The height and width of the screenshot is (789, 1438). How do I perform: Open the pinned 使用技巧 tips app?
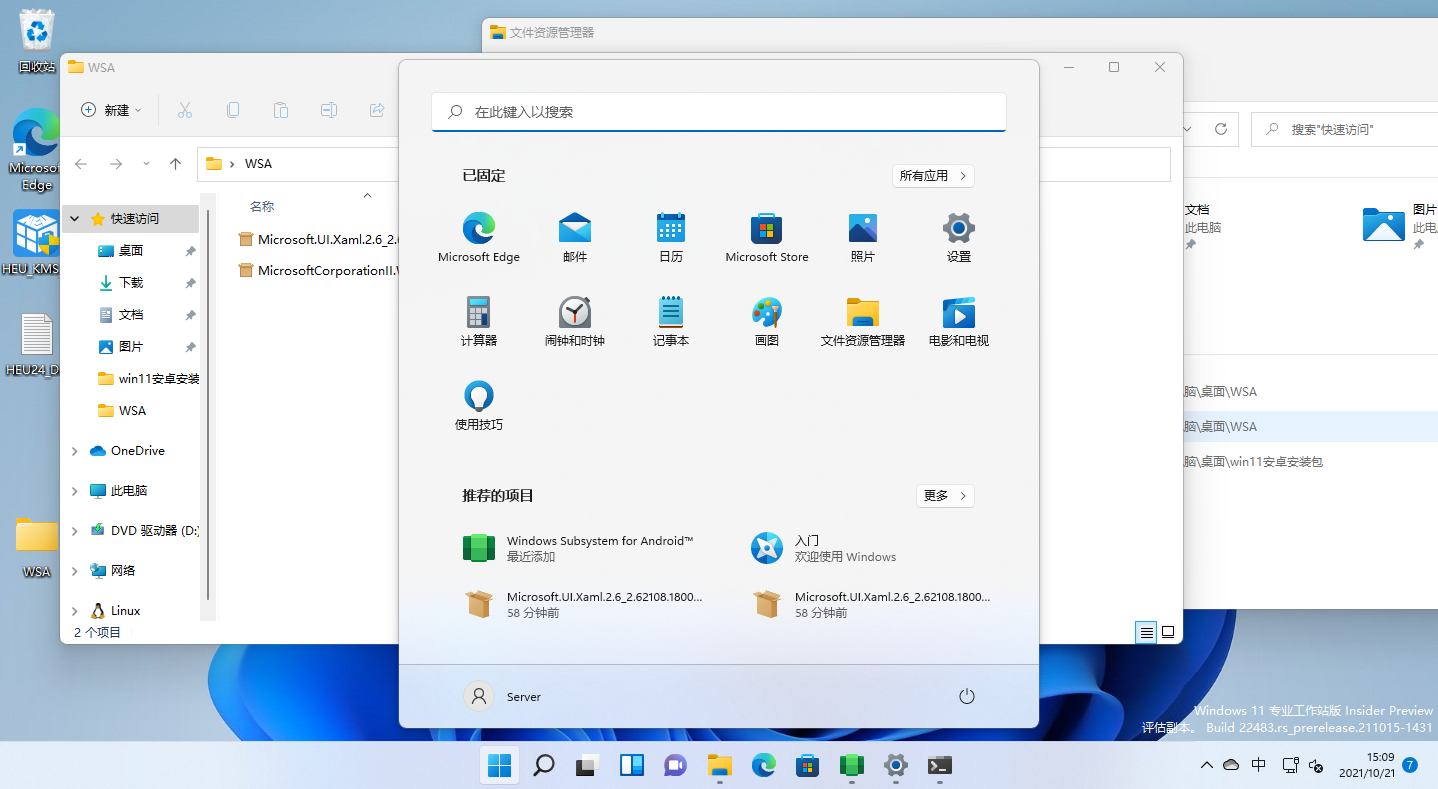tap(479, 405)
